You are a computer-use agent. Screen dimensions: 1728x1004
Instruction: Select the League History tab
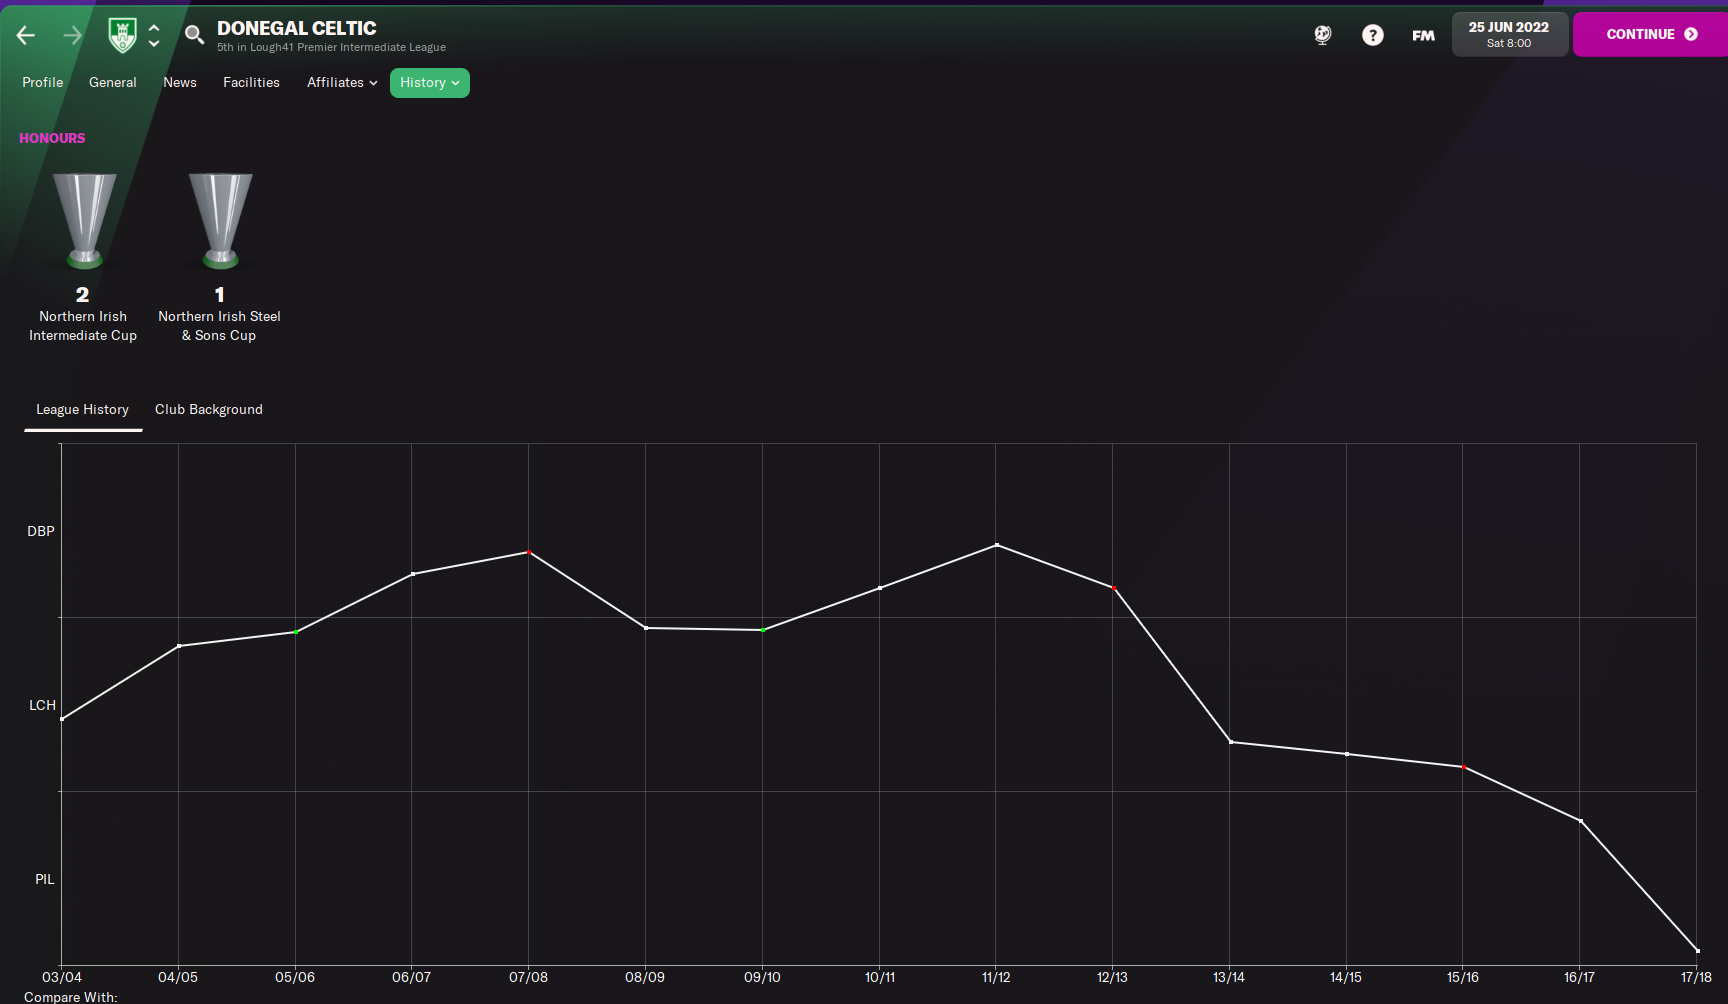coord(83,410)
